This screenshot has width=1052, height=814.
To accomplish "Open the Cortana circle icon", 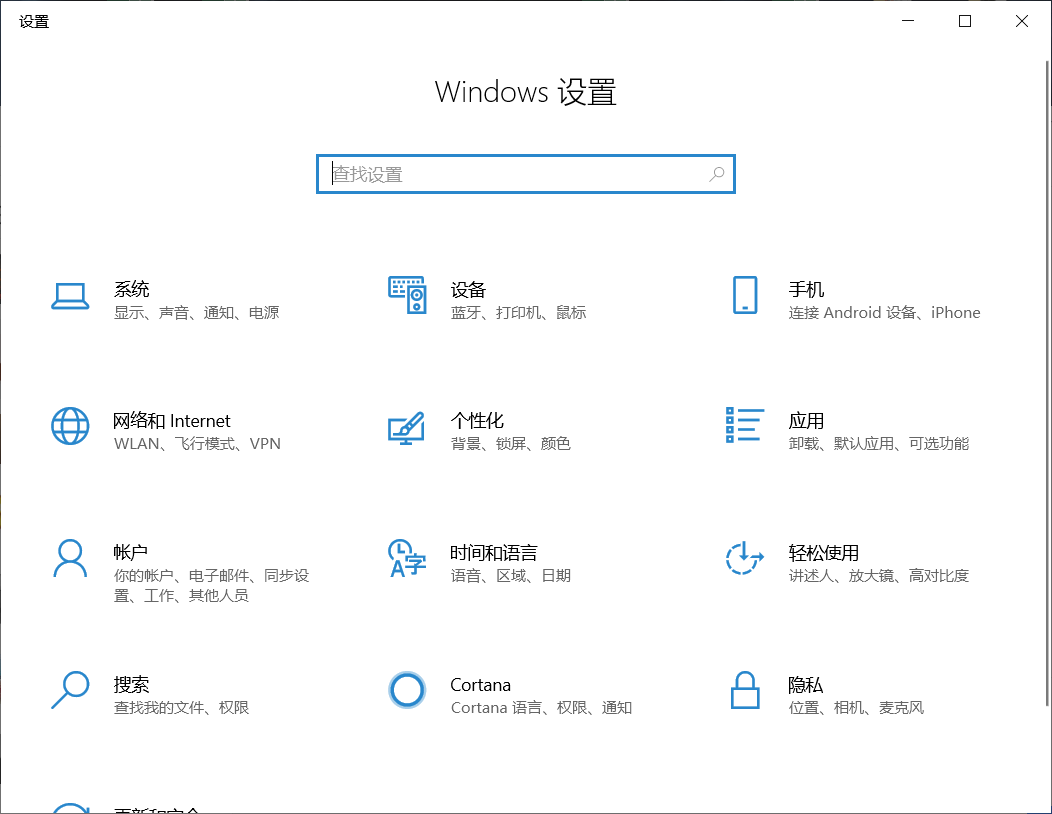I will pyautogui.click(x=407, y=690).
